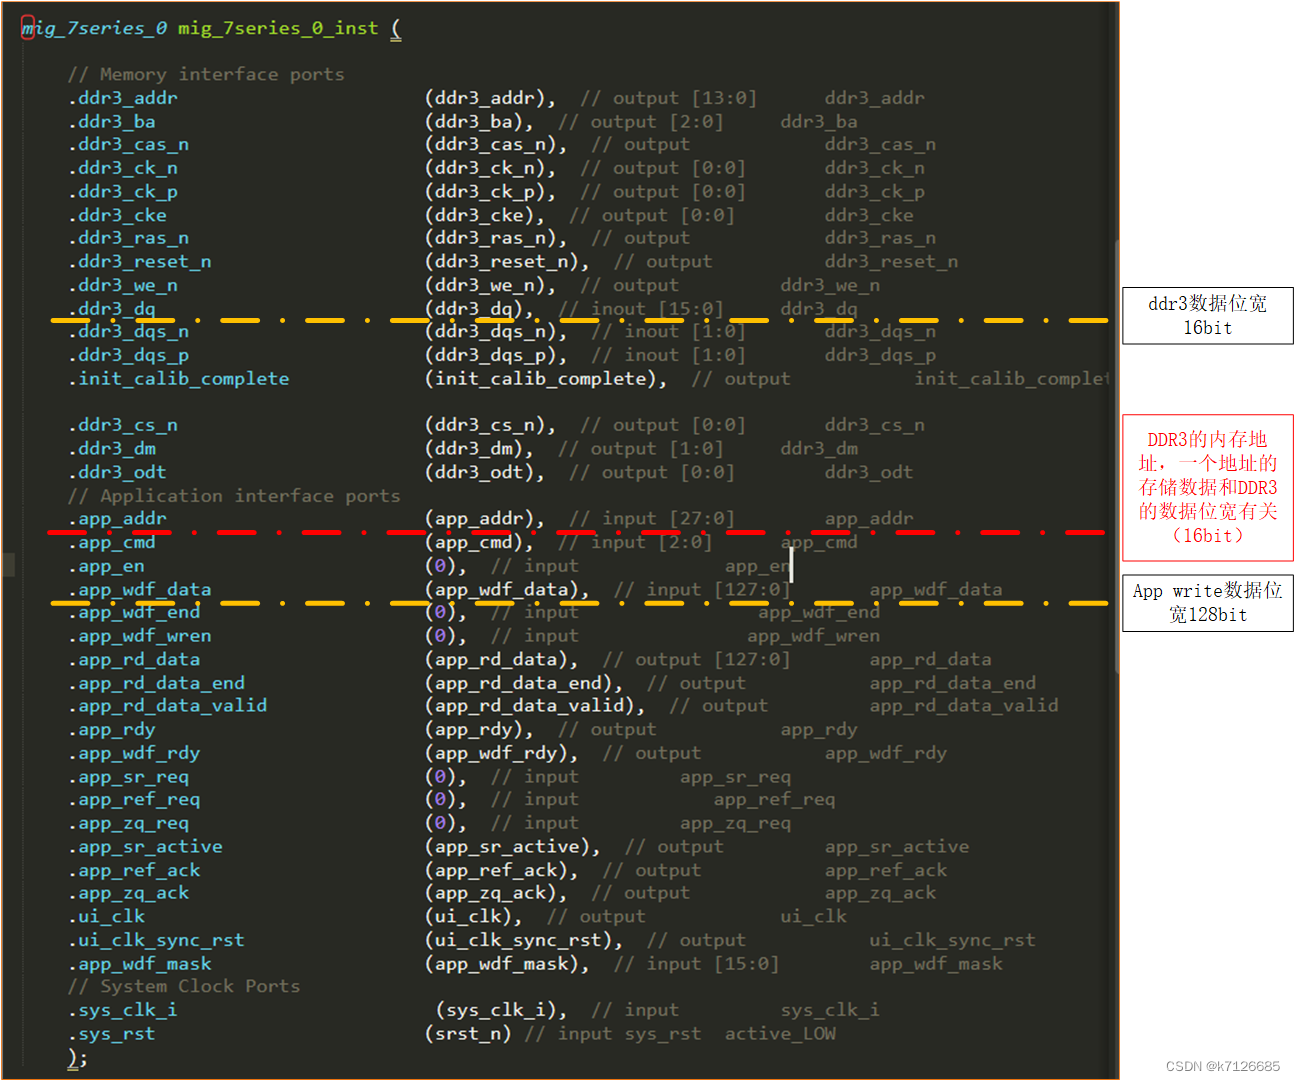The image size is (1295, 1081).
Task: Click the ".ui_clk" port name
Action: pos(106,917)
